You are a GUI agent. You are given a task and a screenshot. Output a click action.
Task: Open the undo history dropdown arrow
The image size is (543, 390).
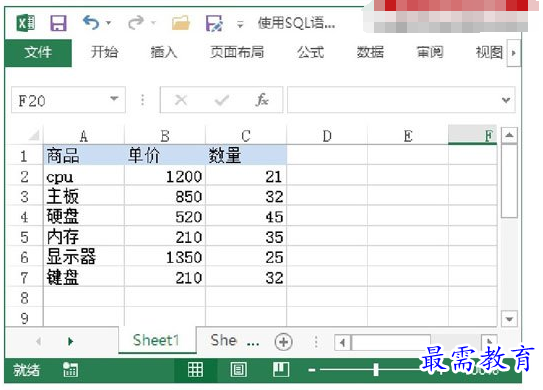coord(109,23)
